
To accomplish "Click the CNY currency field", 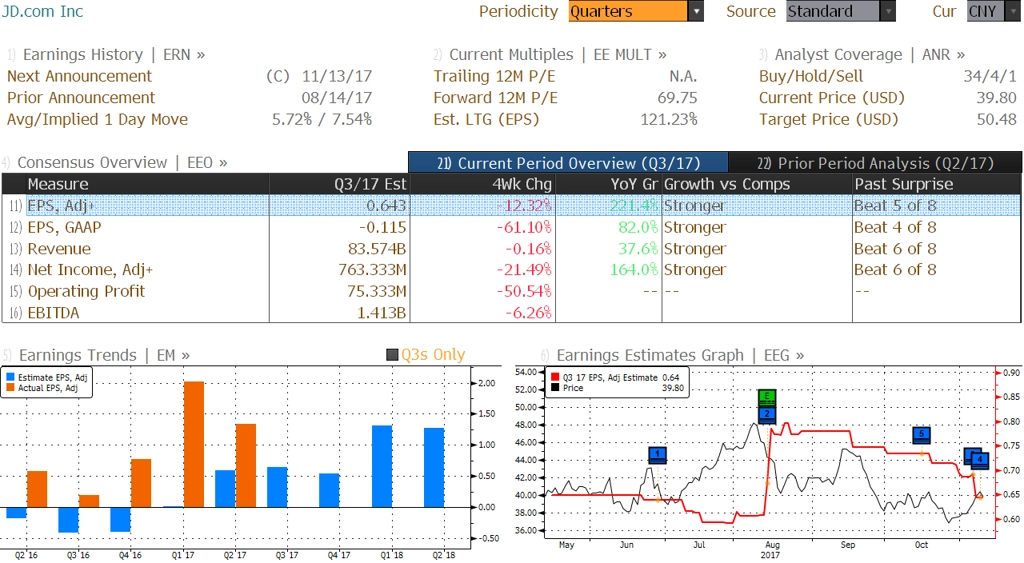I will coord(985,12).
